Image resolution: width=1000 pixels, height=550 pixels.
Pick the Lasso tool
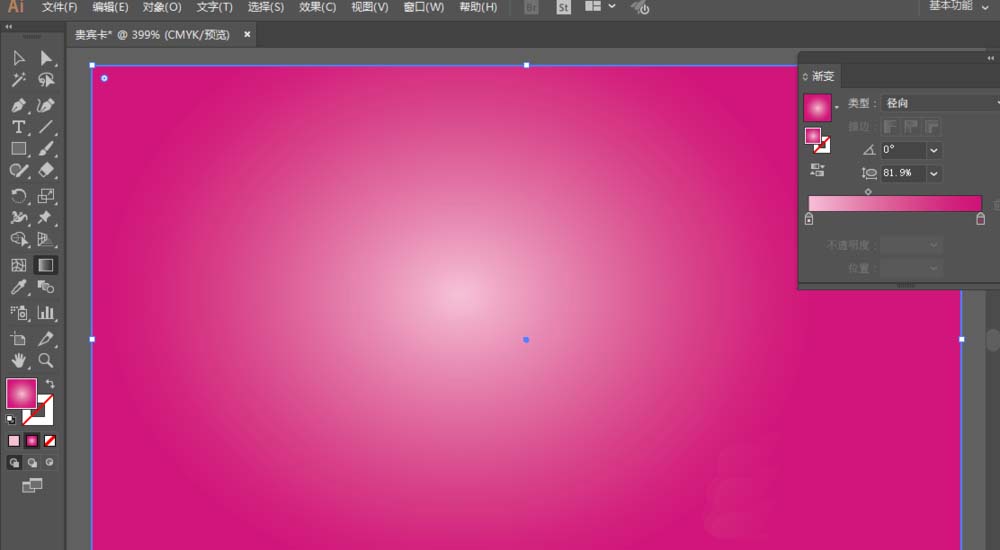[46, 80]
